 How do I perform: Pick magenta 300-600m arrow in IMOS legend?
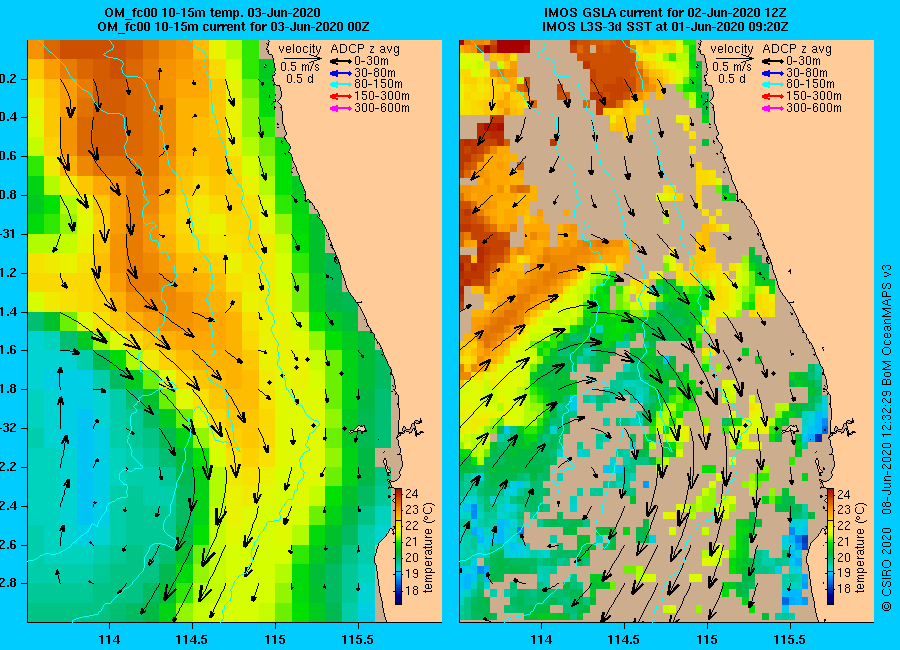(x=773, y=108)
